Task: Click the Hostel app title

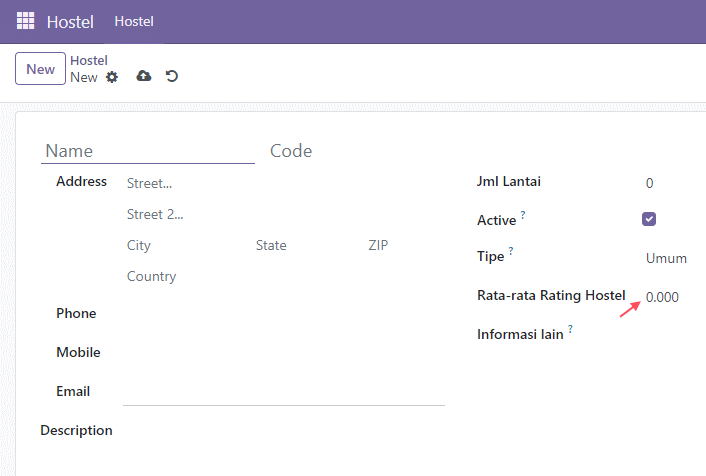Action: (70, 22)
